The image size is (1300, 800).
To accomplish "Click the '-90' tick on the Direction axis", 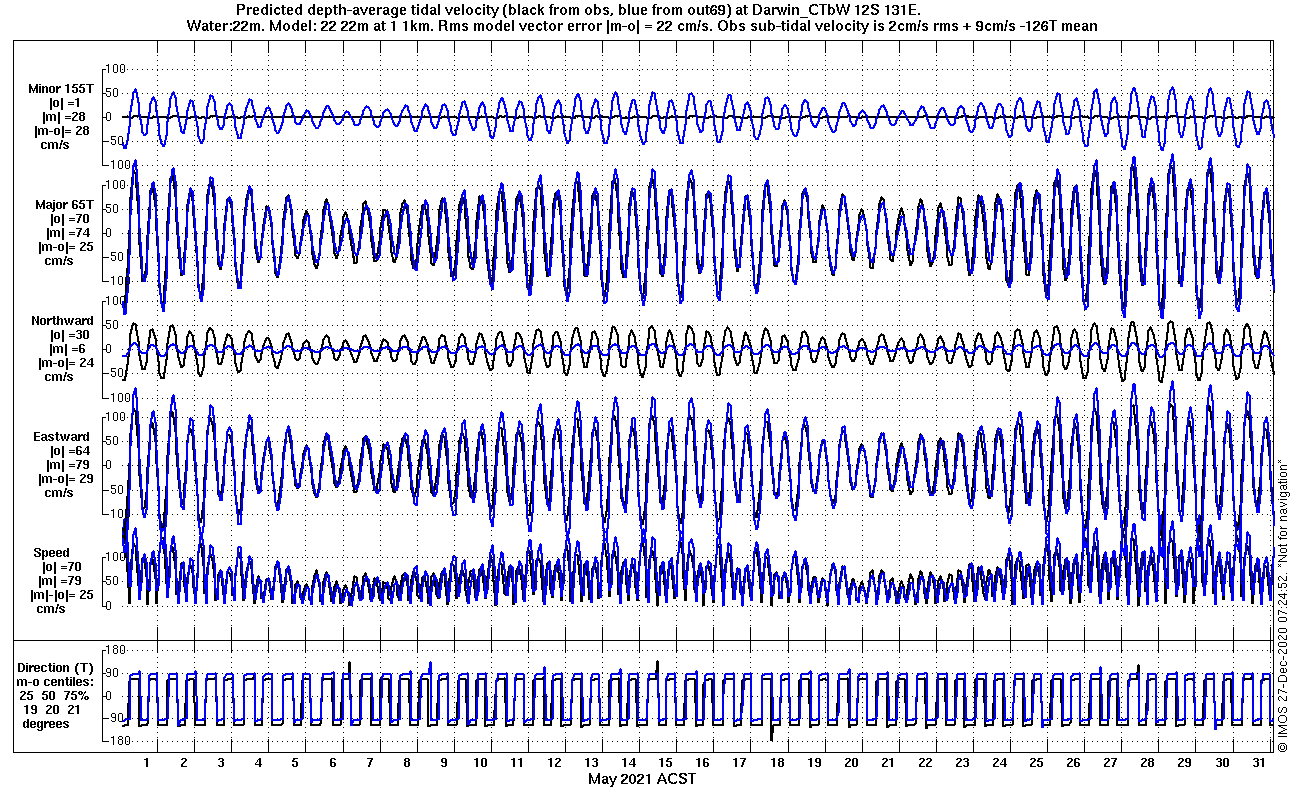I will tap(114, 718).
